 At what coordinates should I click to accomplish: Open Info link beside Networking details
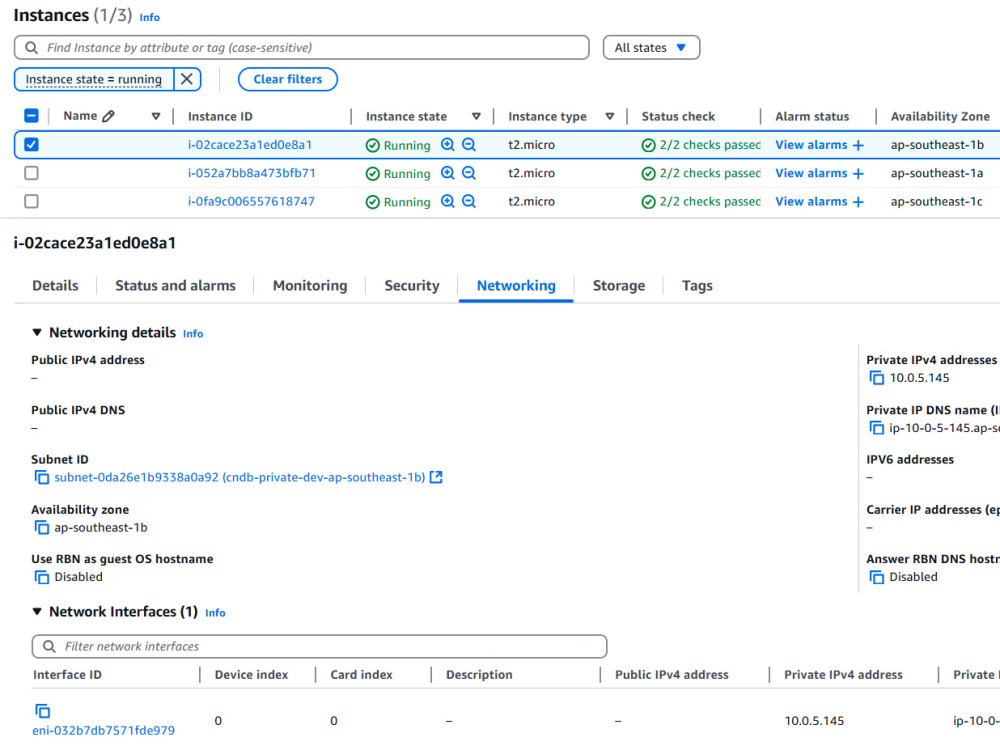click(x=193, y=334)
